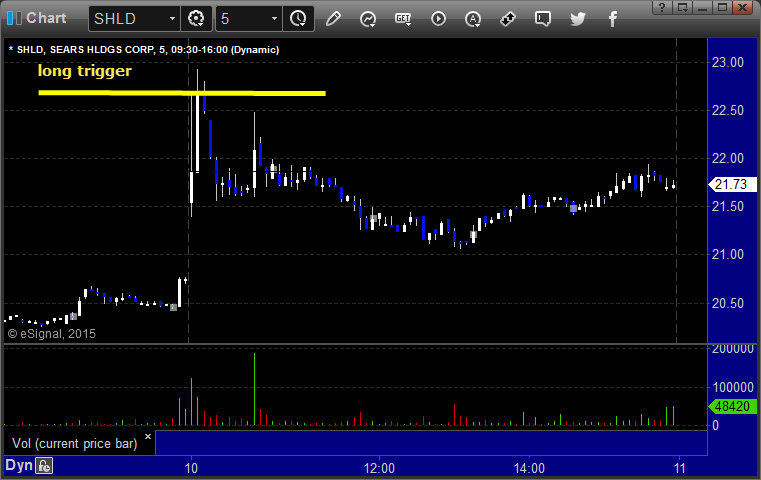Click the 22.00 price axis label
Viewport: 761px width, 480px height.
click(728, 158)
